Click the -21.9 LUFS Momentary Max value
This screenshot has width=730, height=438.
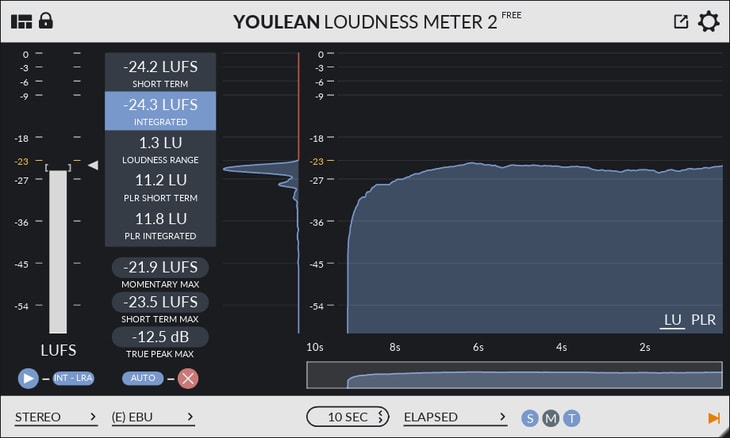160,267
